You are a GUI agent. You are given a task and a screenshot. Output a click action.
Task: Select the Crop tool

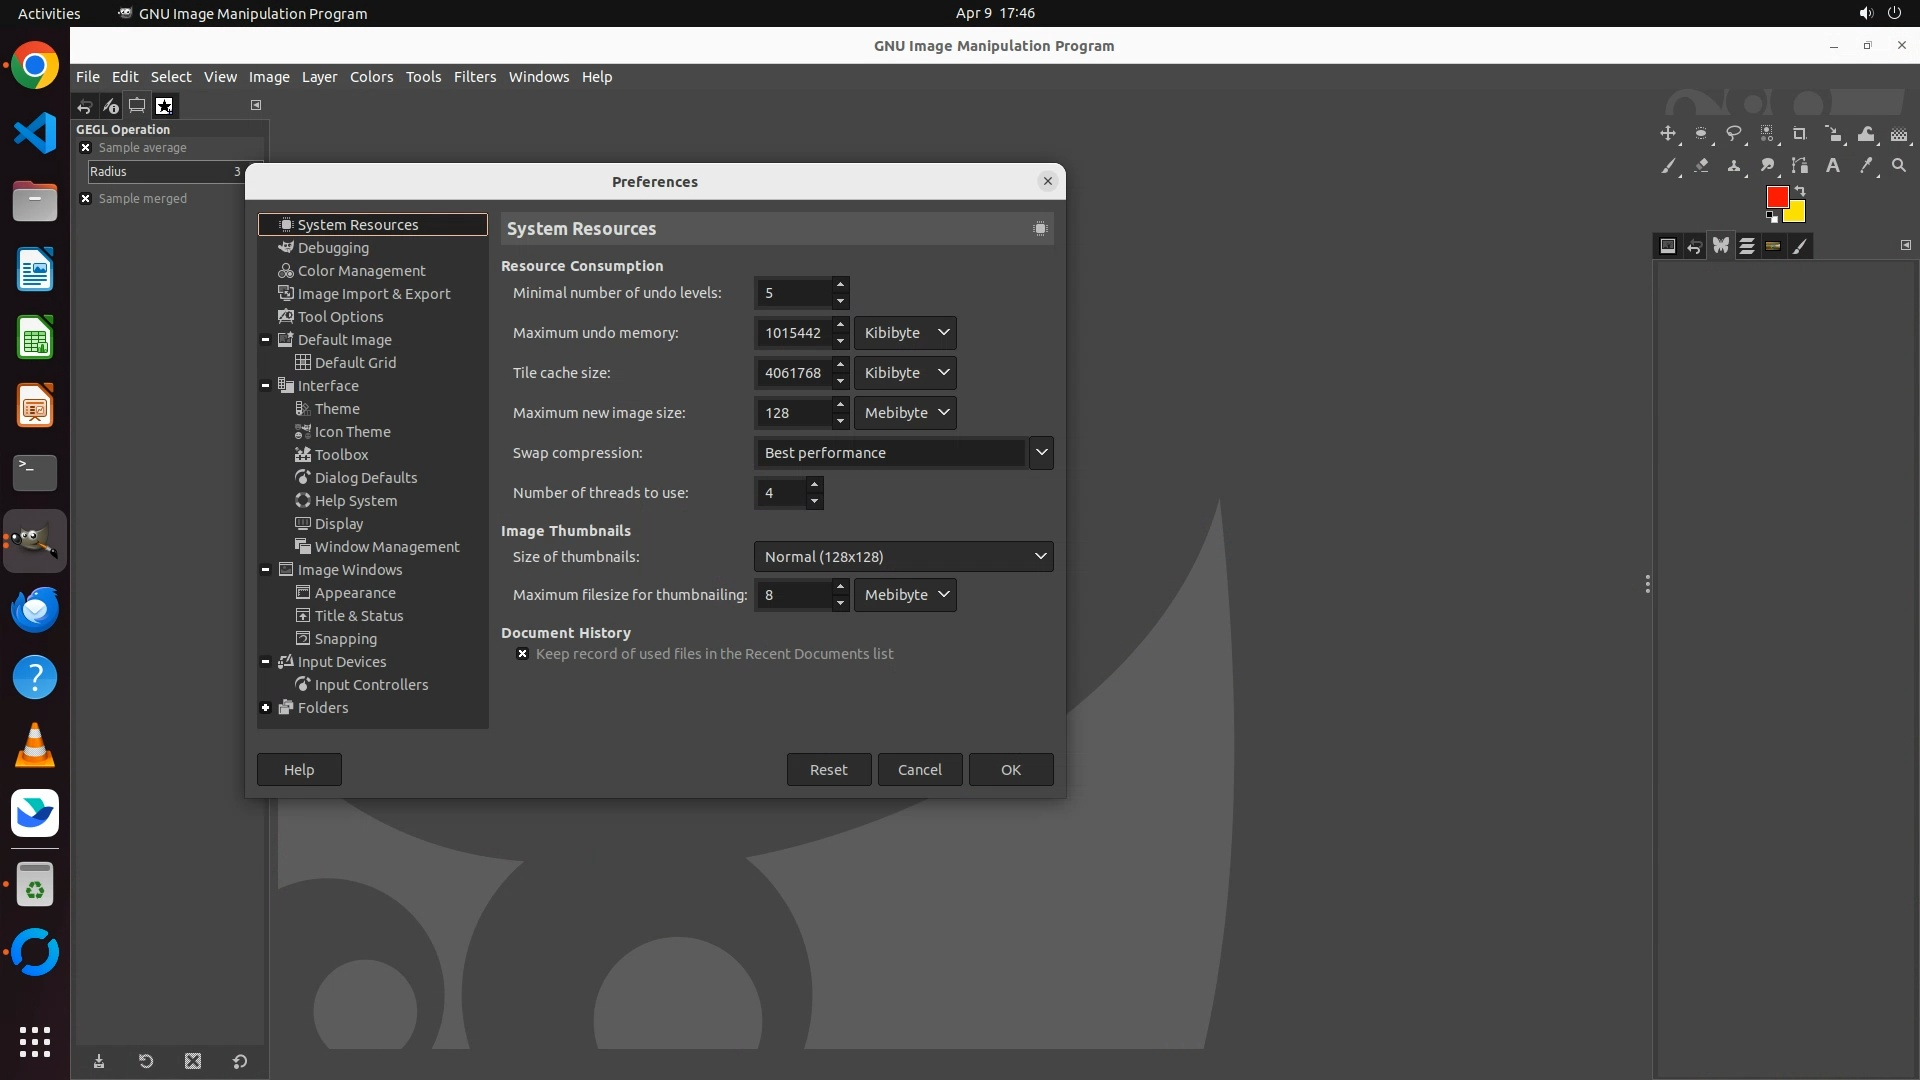point(1800,134)
